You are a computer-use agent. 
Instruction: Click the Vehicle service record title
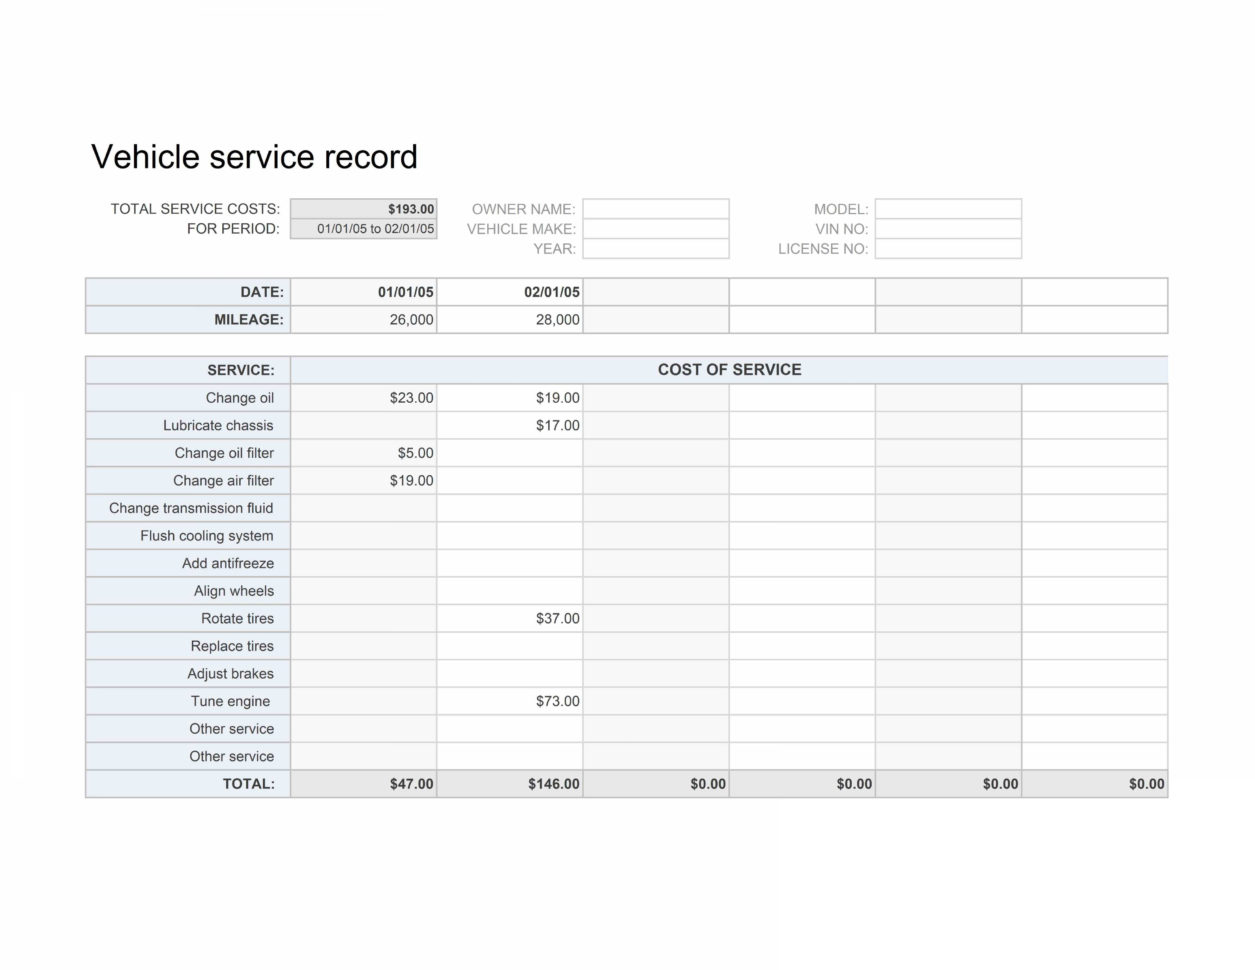coord(255,156)
